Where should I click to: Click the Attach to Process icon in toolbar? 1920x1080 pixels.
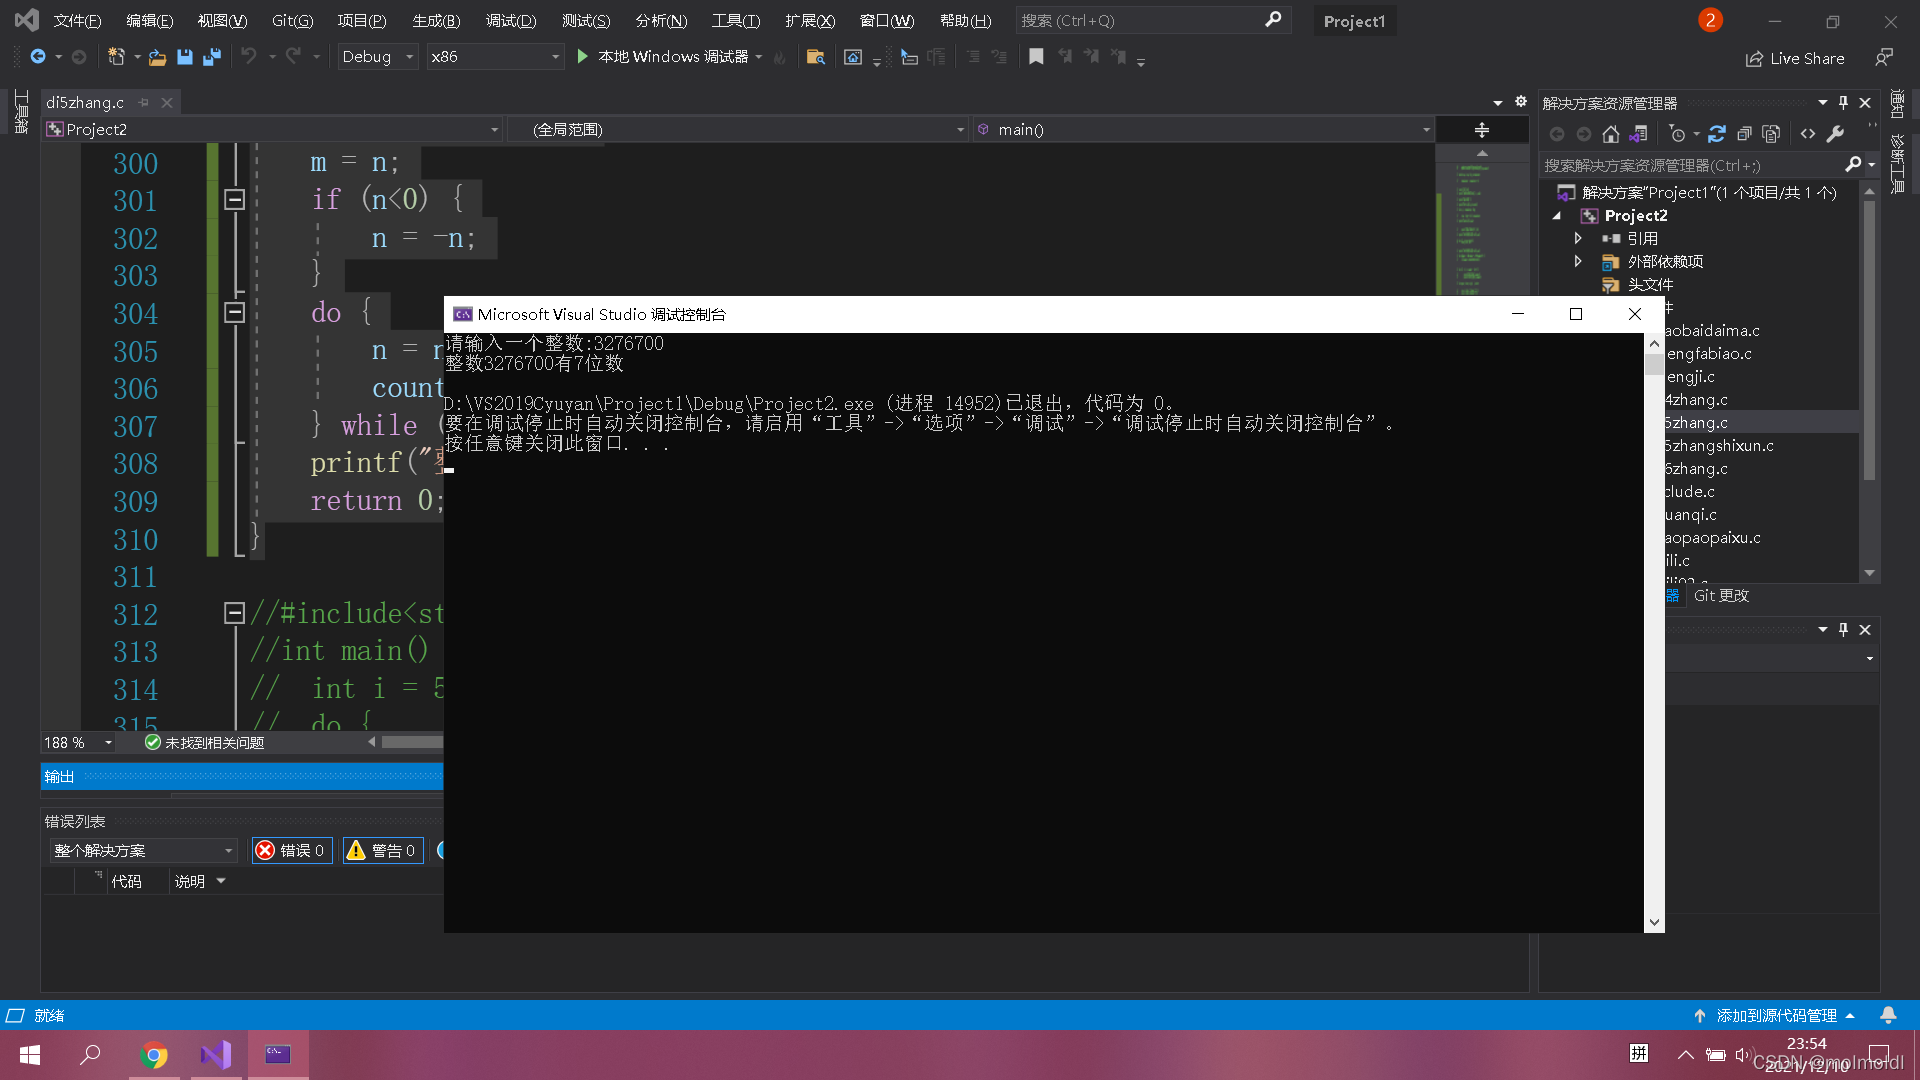pos(909,57)
